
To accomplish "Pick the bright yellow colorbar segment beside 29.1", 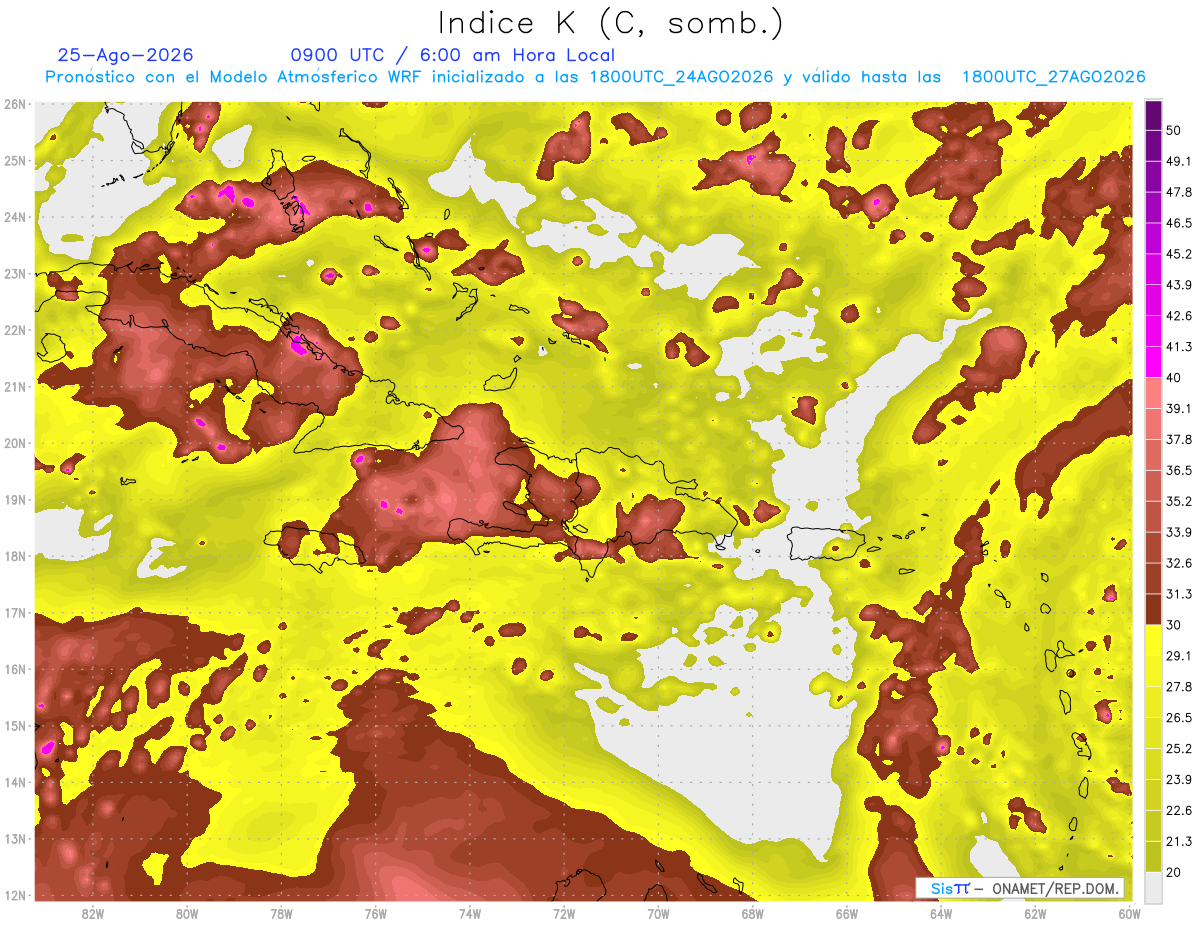I will [1153, 640].
